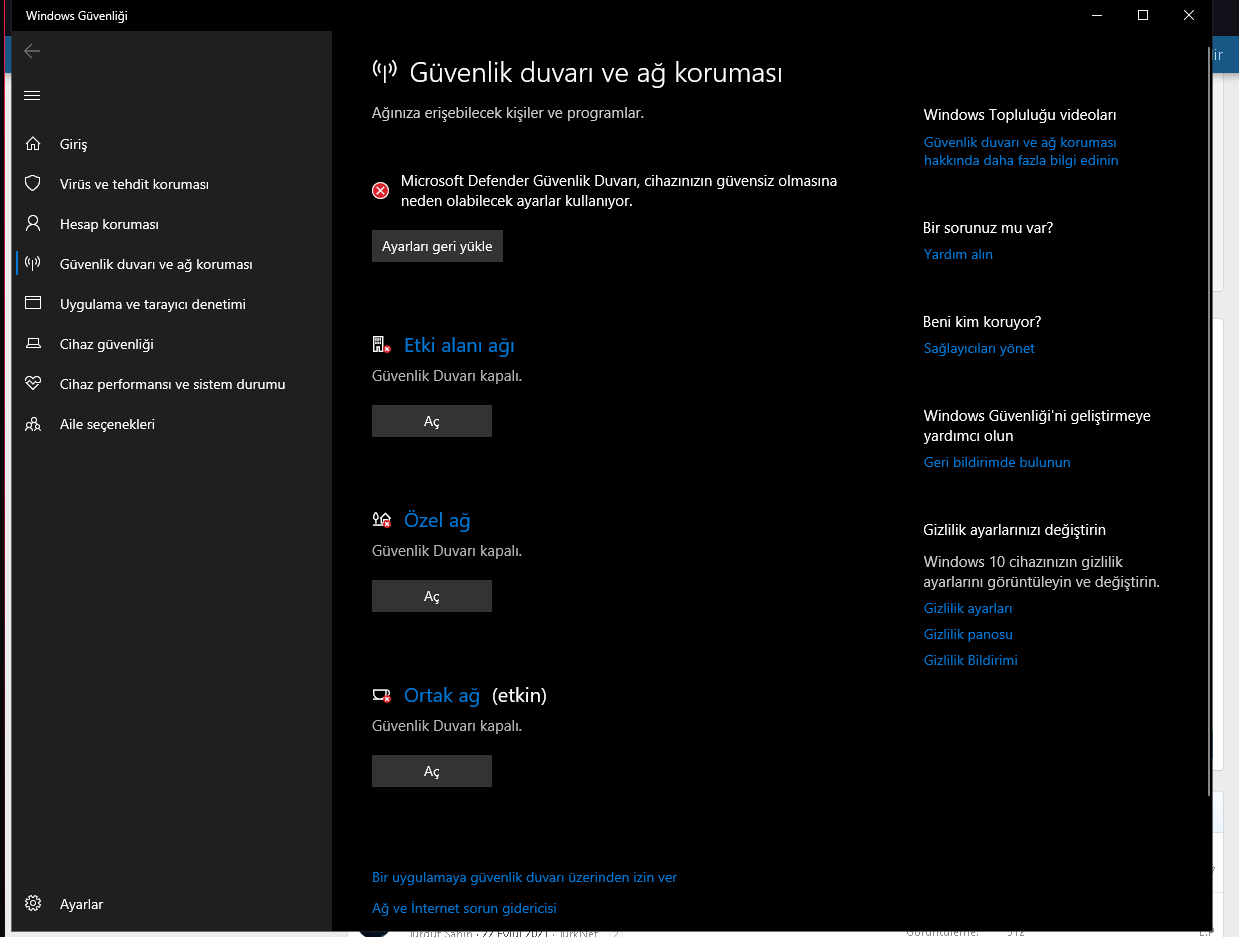Open Gizlilik Bildirimi link
This screenshot has height=937, width=1239.
click(971, 660)
